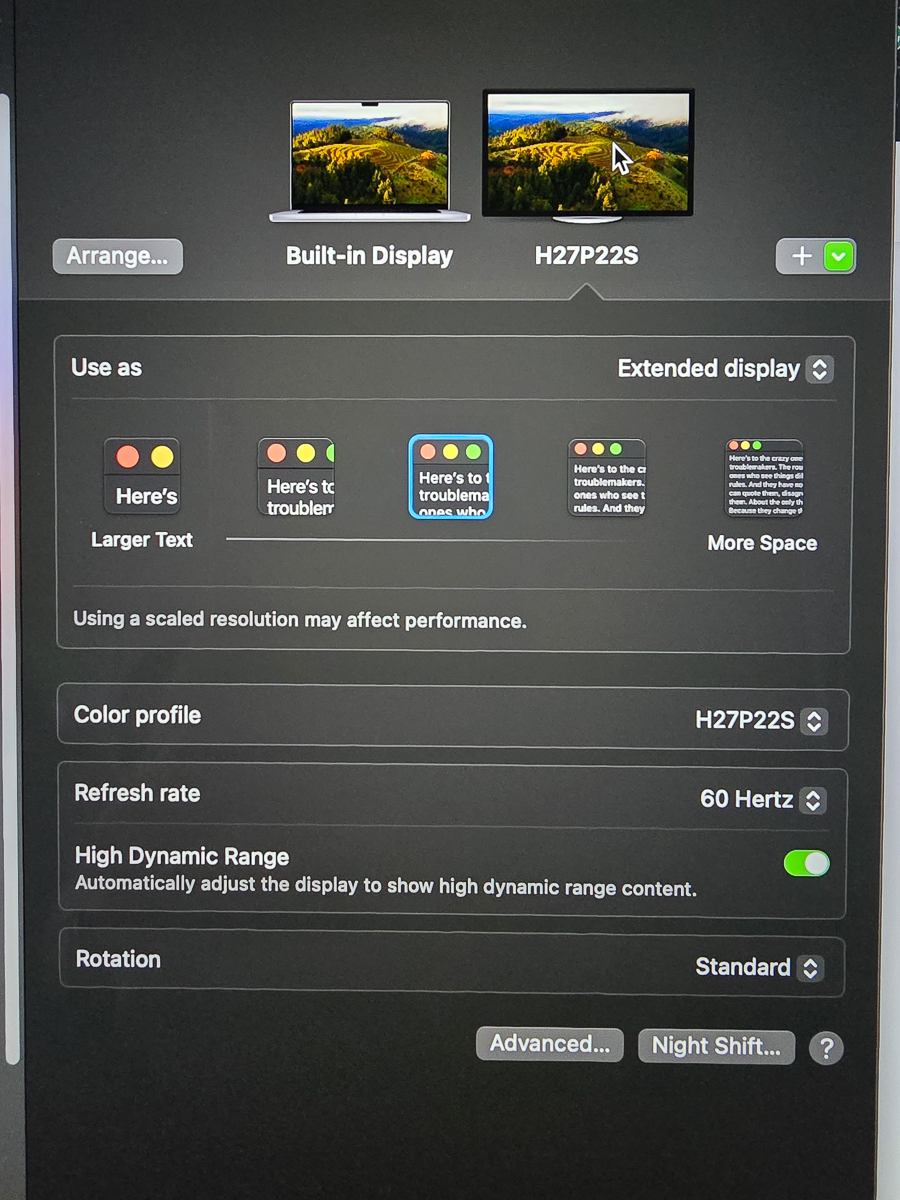Click the H27P22S display name label
This screenshot has width=900, height=1200.
click(x=586, y=256)
